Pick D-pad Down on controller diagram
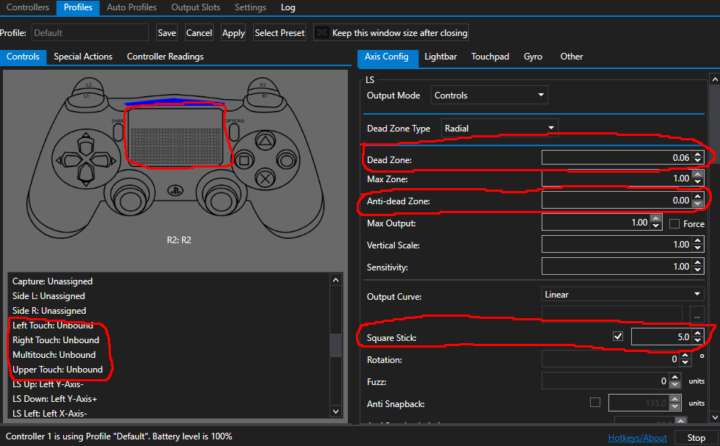The height and width of the screenshot is (446, 720). point(86,175)
